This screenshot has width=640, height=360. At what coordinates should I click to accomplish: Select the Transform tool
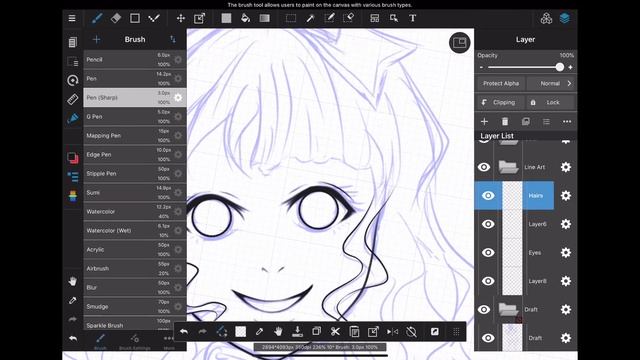pos(199,18)
